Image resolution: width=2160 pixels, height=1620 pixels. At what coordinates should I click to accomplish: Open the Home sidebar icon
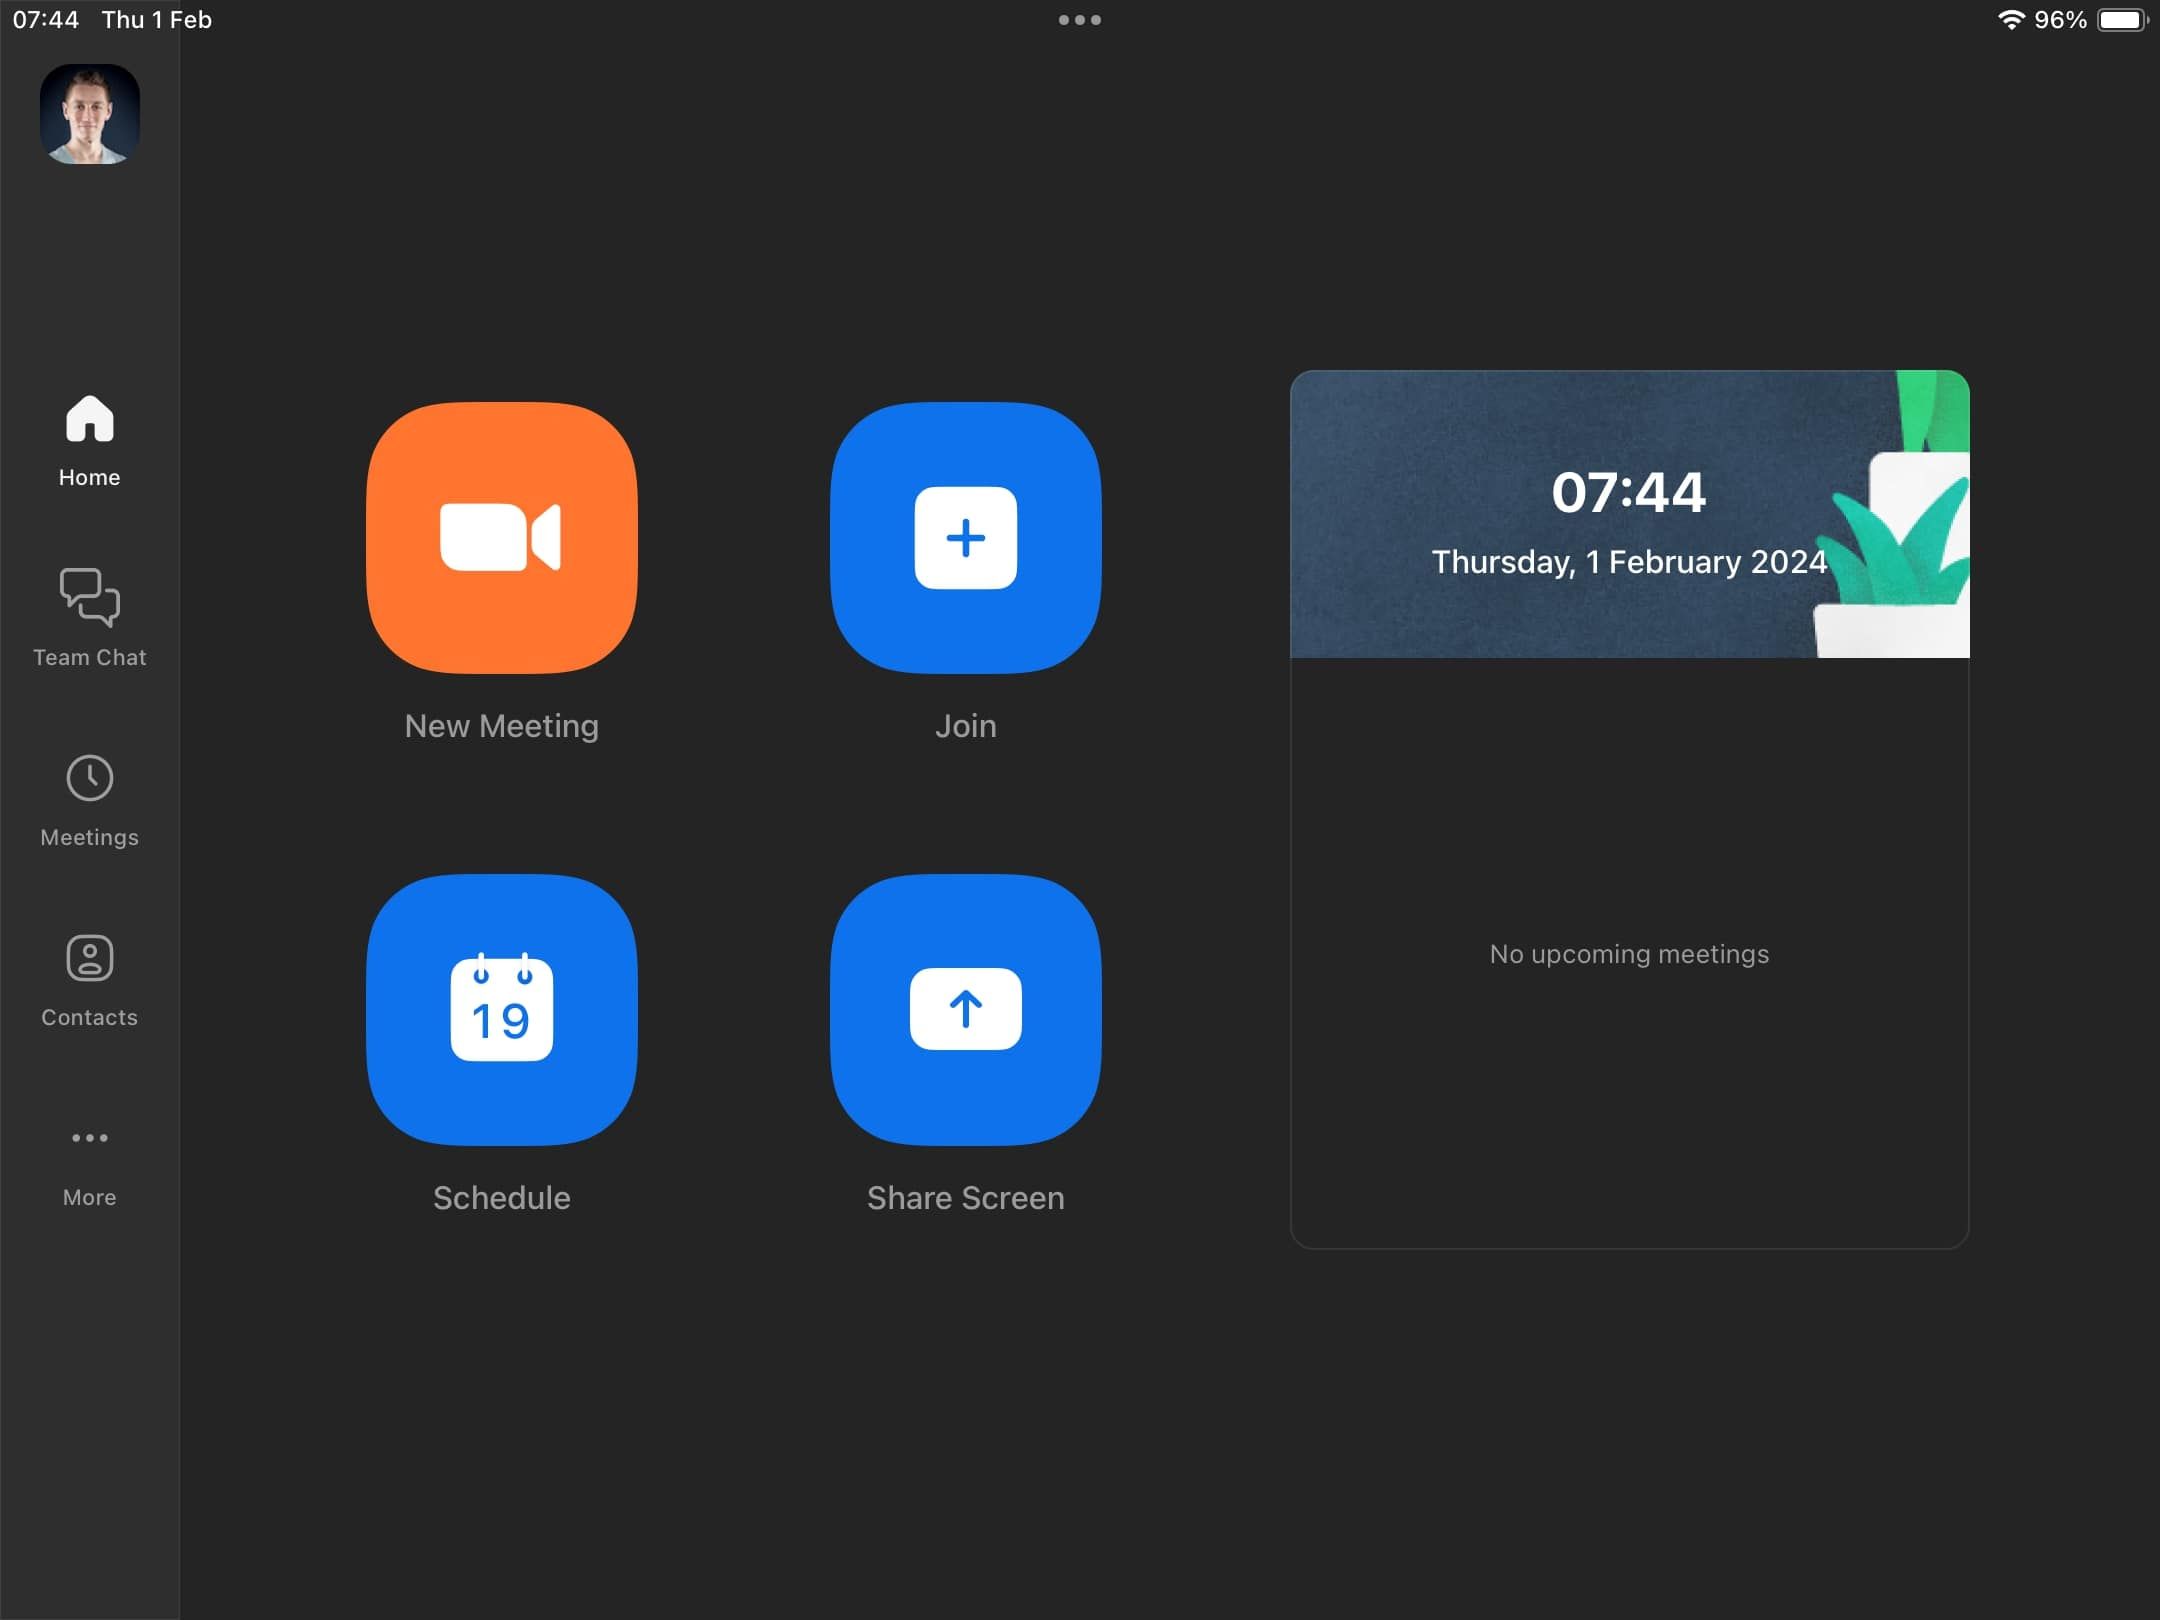[x=89, y=419]
